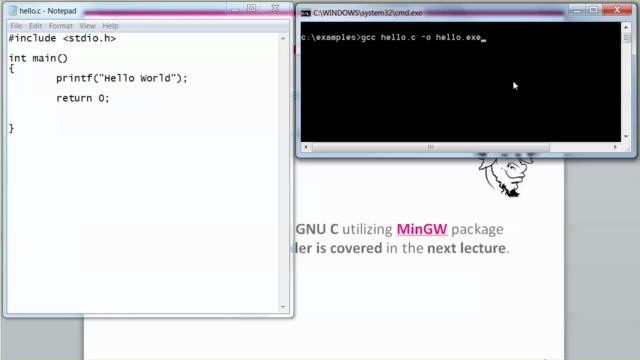640x360 pixels.
Task: Click the 'return 0;' line in Notepad
Action: point(83,98)
